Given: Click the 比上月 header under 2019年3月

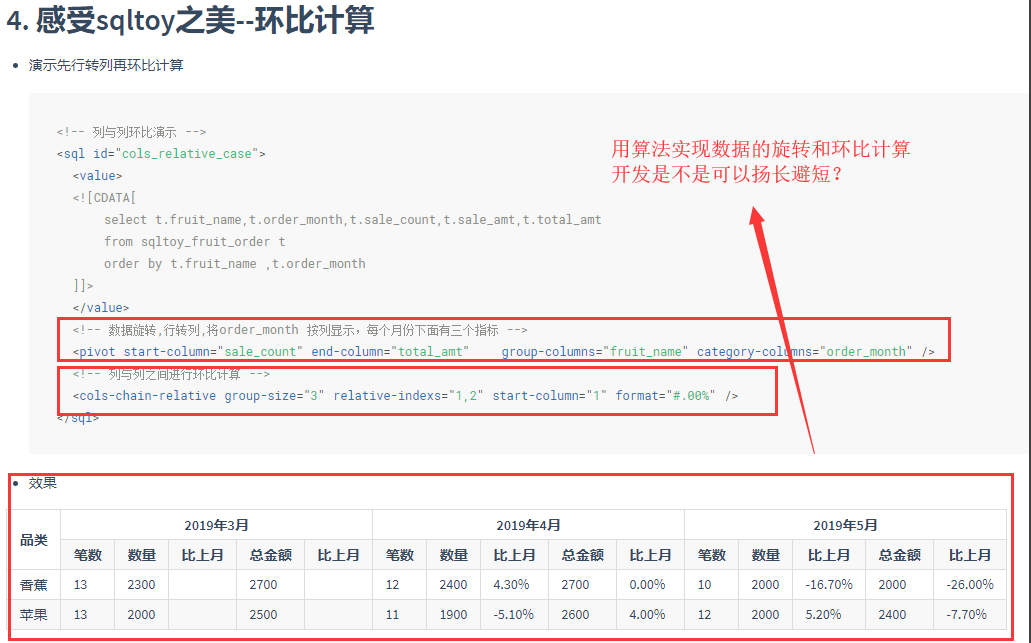Looking at the screenshot, I should tap(203, 555).
